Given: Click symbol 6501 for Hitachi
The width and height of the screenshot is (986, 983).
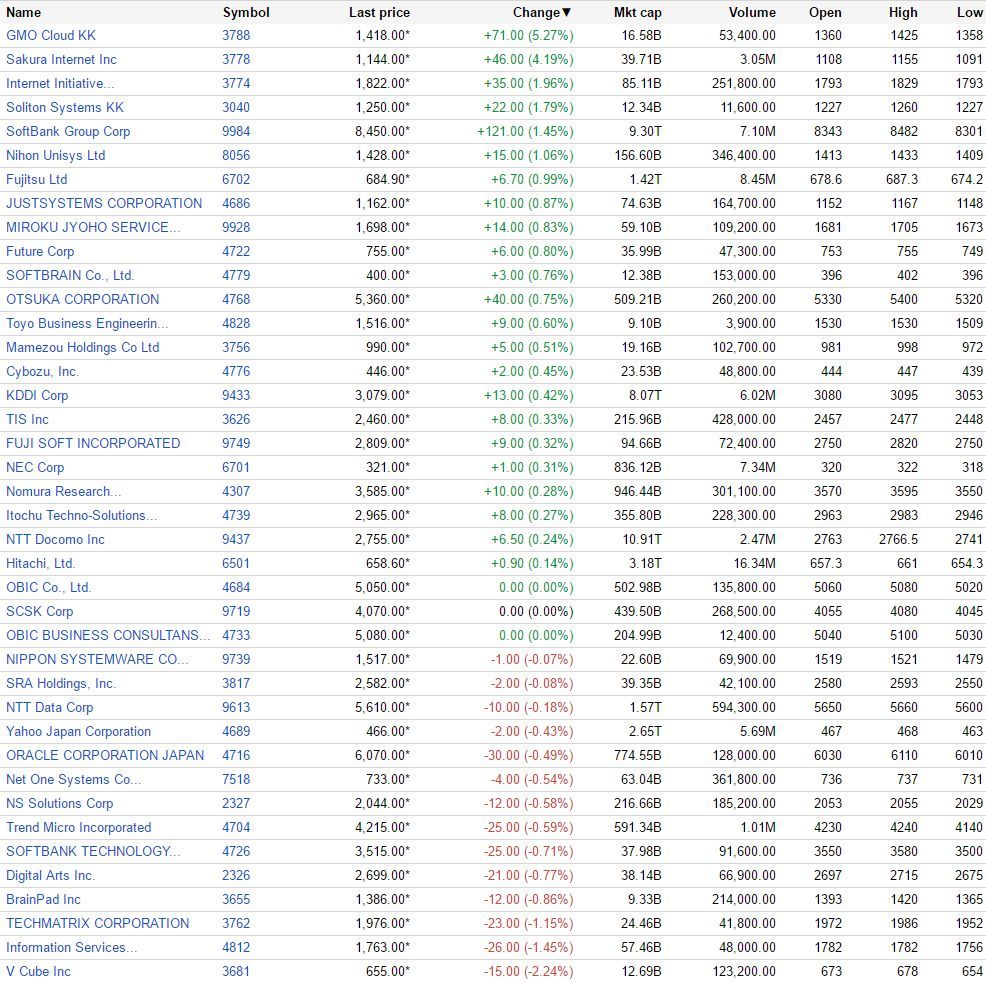Looking at the screenshot, I should (236, 563).
